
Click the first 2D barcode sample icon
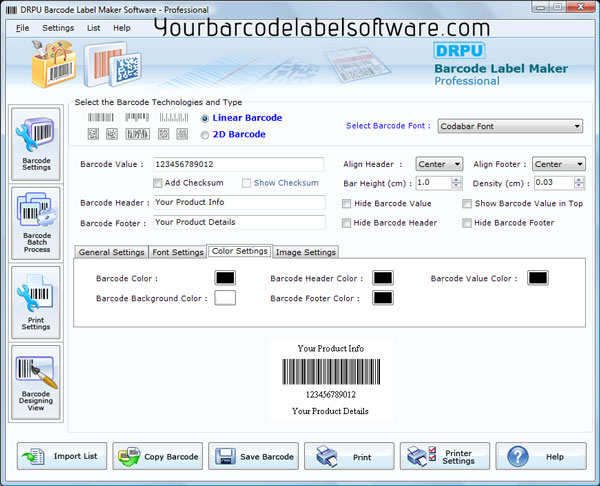(x=93, y=134)
